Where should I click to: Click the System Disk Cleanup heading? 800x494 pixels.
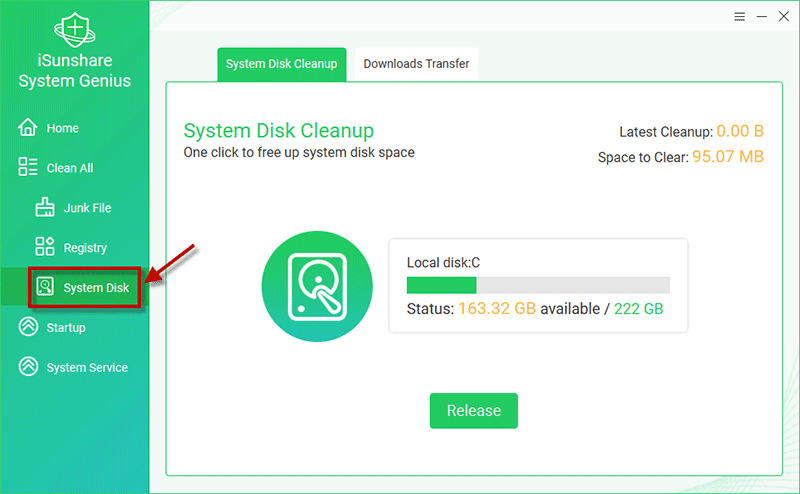(279, 131)
